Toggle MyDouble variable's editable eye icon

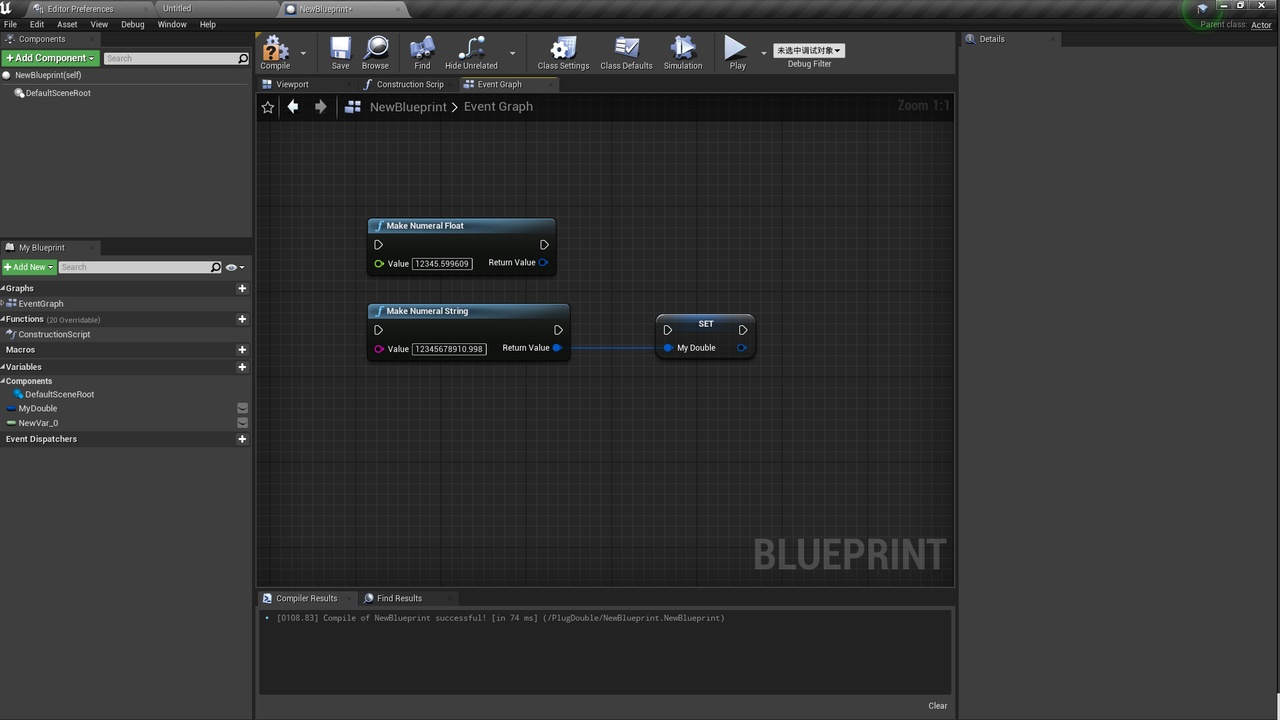coord(242,408)
